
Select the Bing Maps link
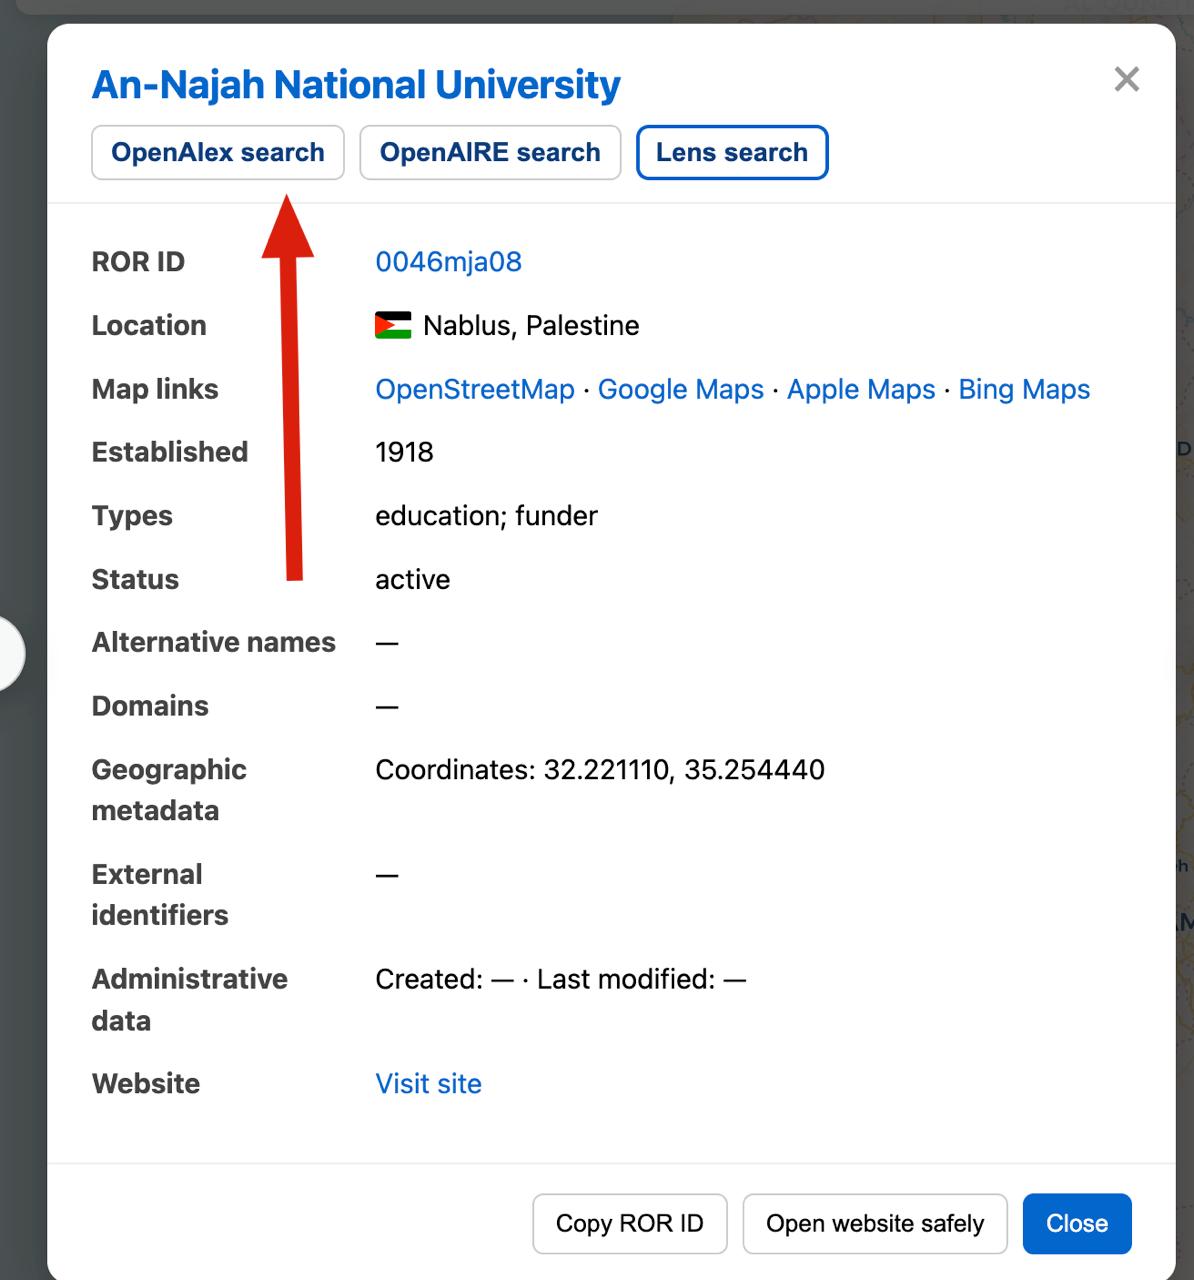(x=1023, y=390)
